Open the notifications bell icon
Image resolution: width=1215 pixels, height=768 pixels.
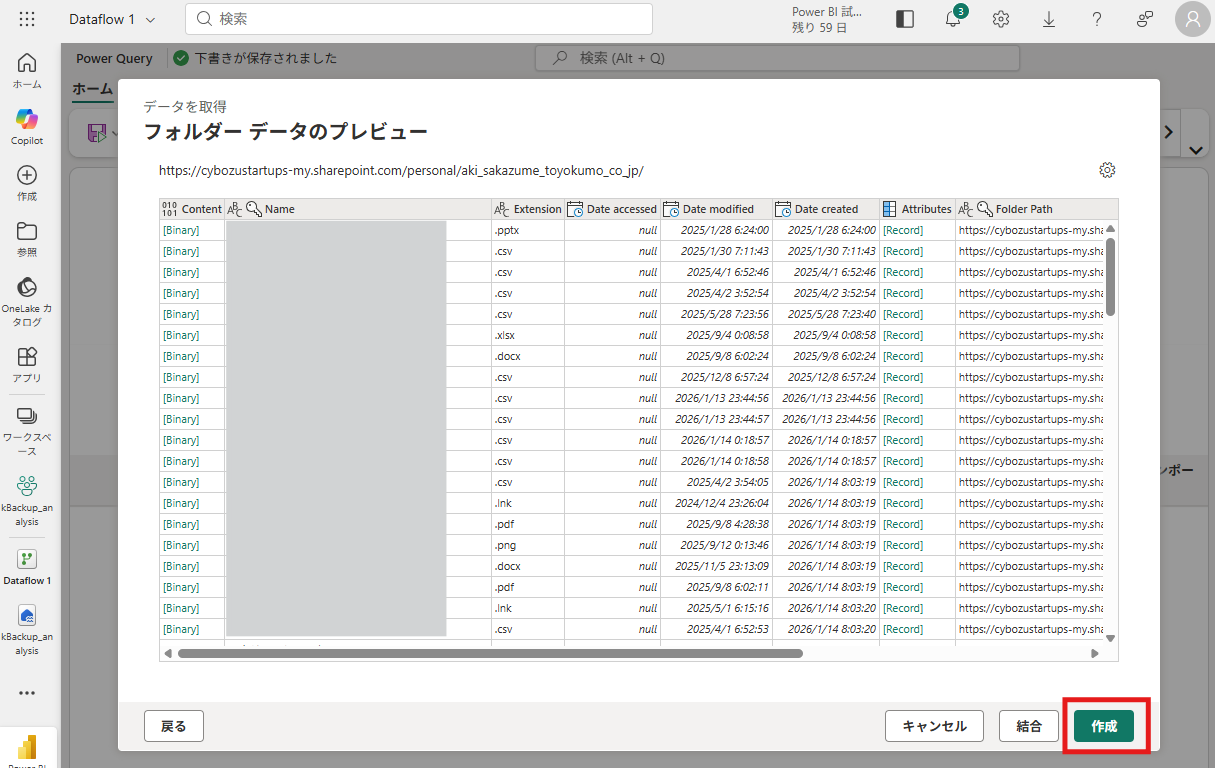953,19
